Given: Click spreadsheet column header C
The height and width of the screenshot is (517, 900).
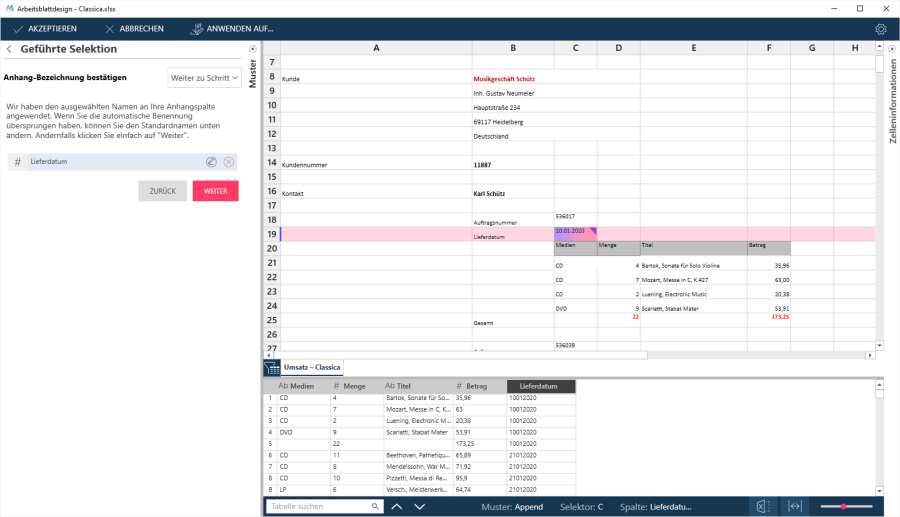Looking at the screenshot, I should click(x=575, y=48).
